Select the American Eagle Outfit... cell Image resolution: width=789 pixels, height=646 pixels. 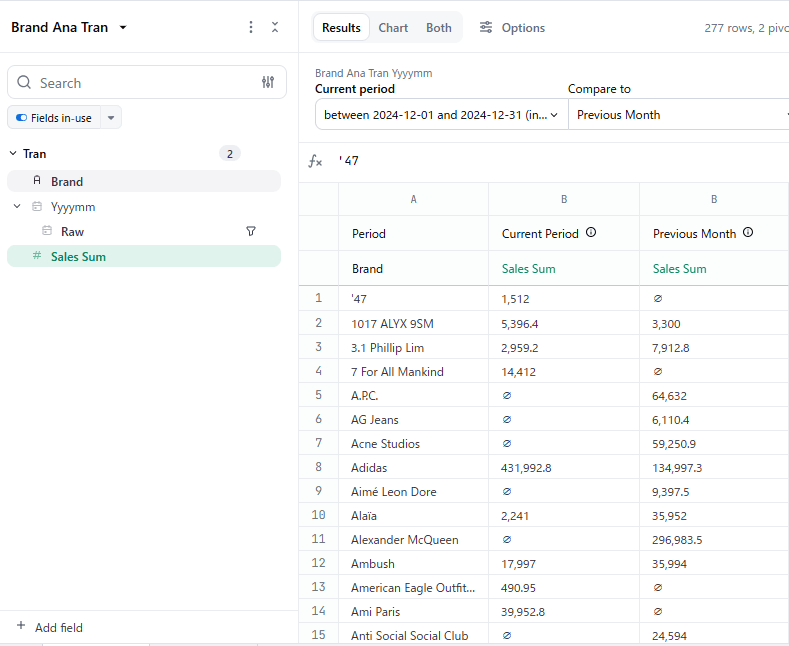pyautogui.click(x=413, y=588)
